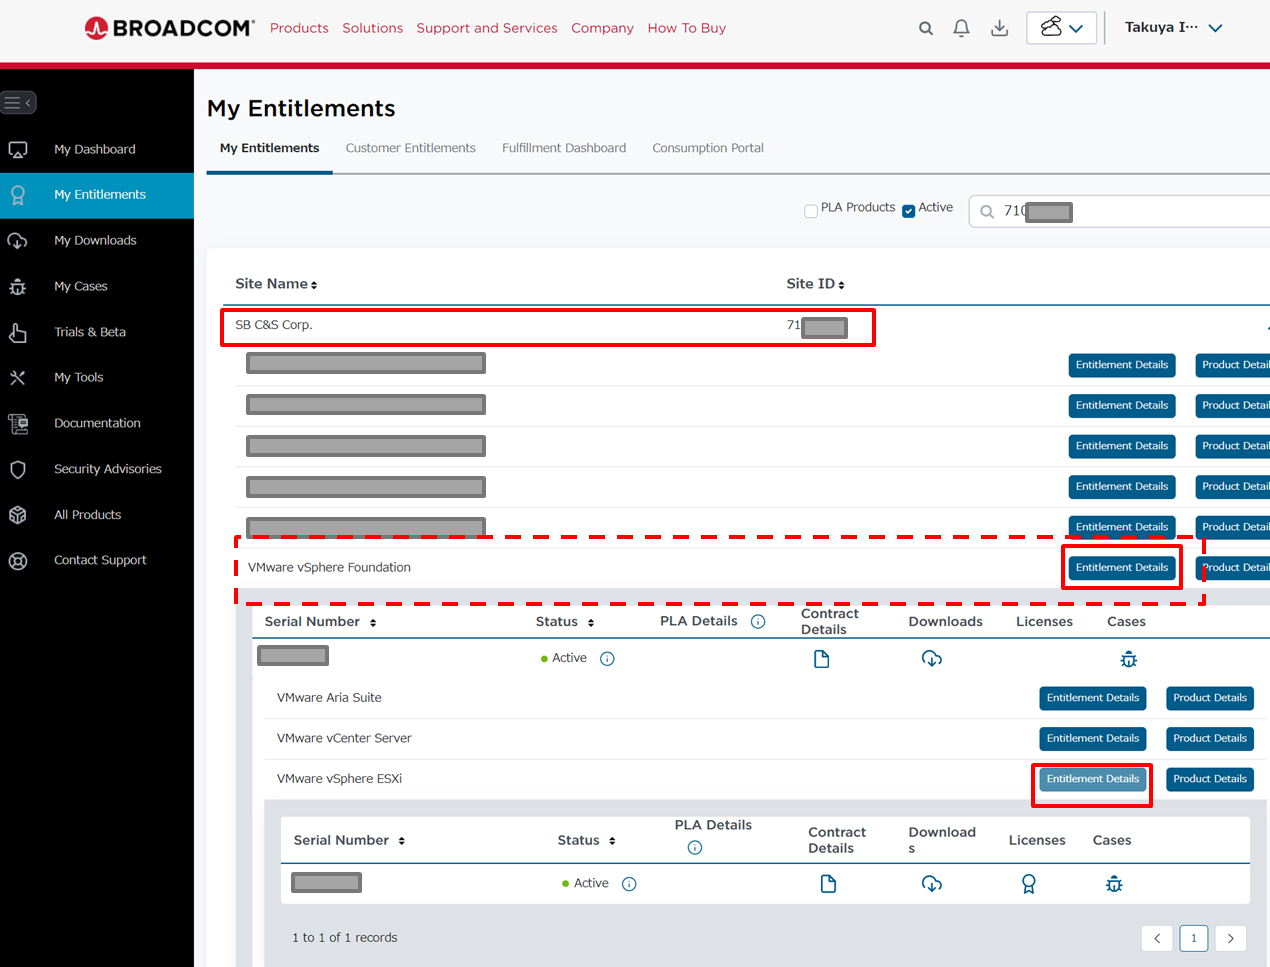The height and width of the screenshot is (967, 1270).
Task: Click PLA Details info icon in upper table
Action: click(758, 622)
